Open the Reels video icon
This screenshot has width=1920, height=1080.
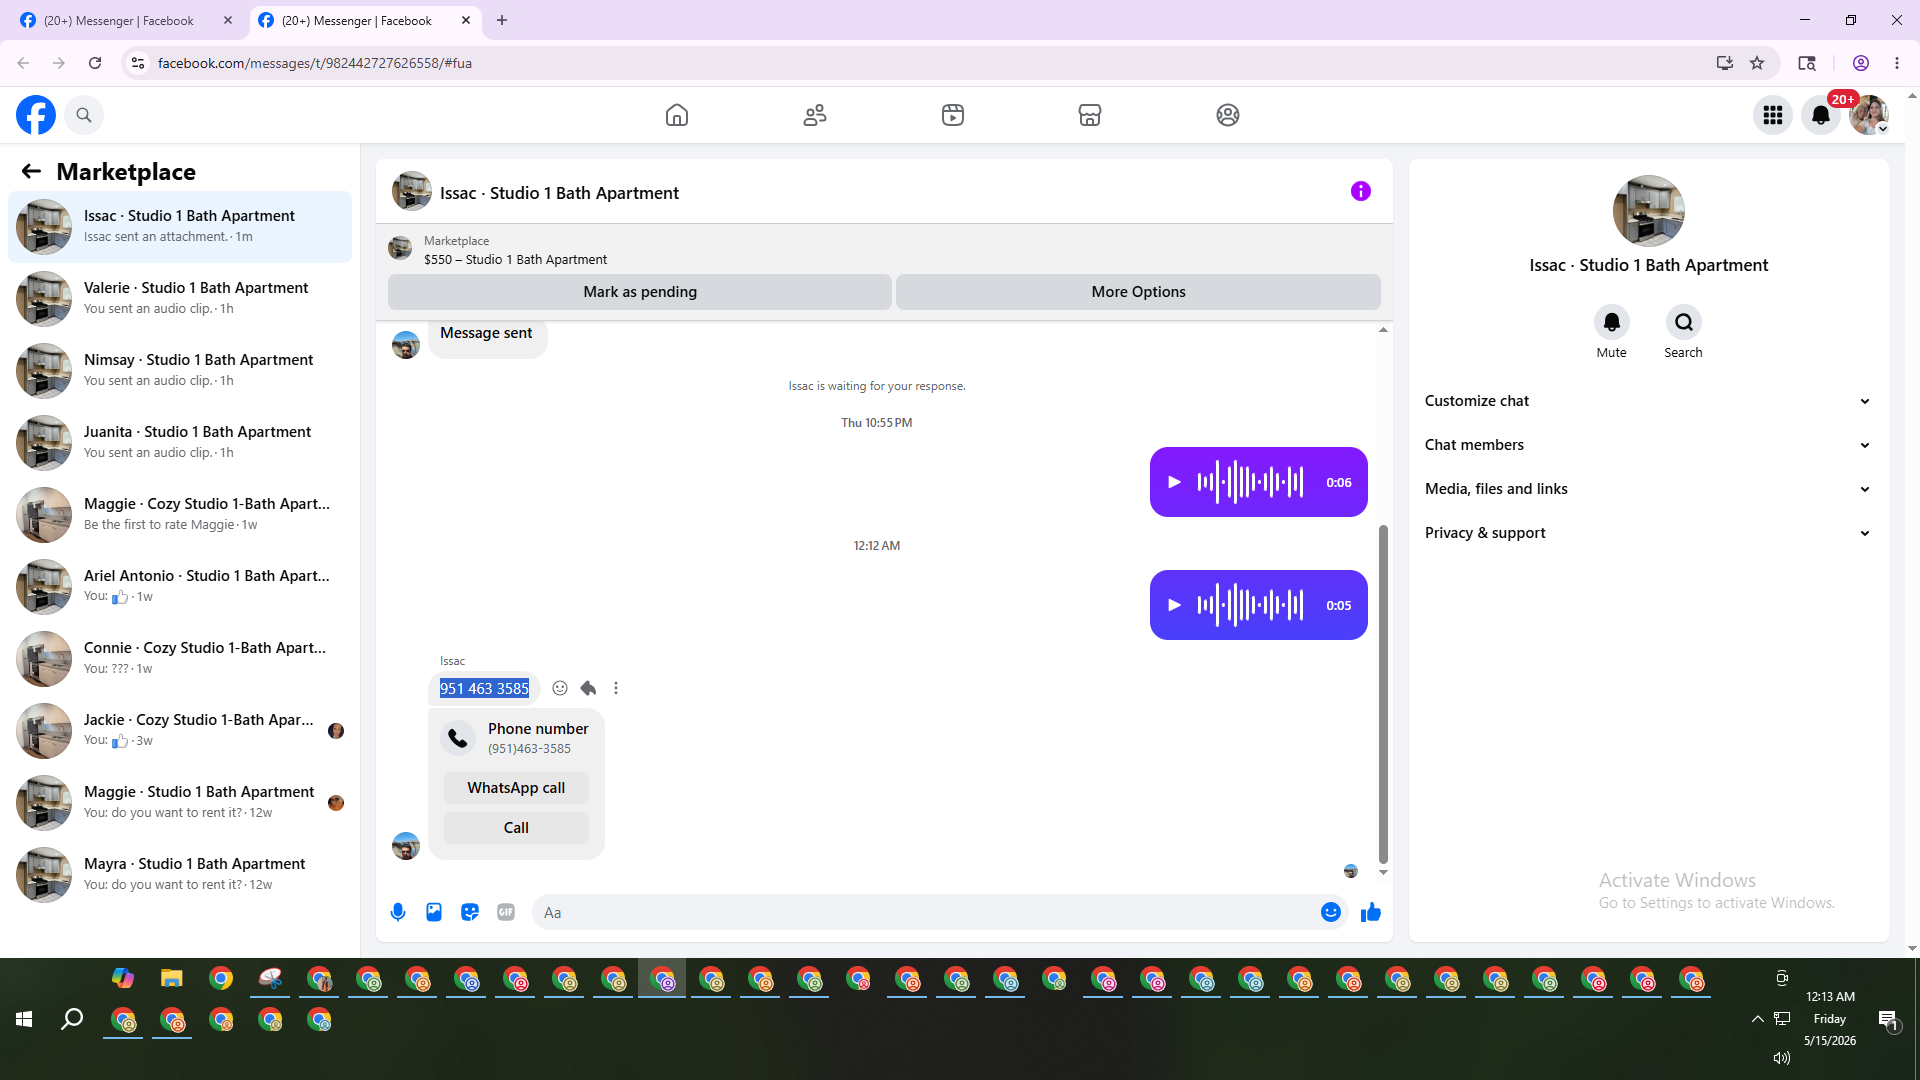[x=953, y=115]
